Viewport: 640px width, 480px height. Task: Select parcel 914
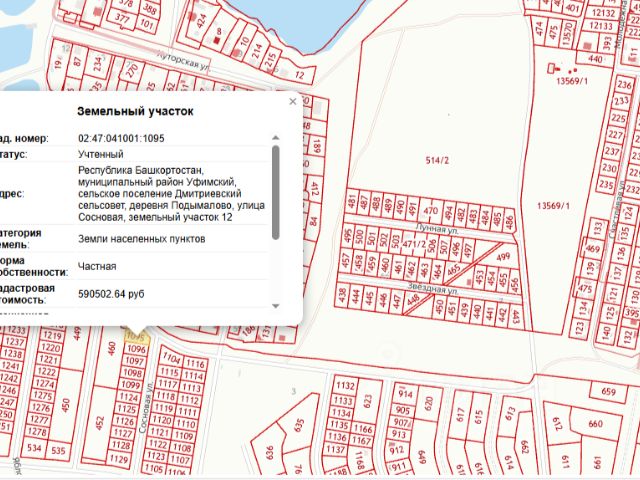[x=405, y=394]
